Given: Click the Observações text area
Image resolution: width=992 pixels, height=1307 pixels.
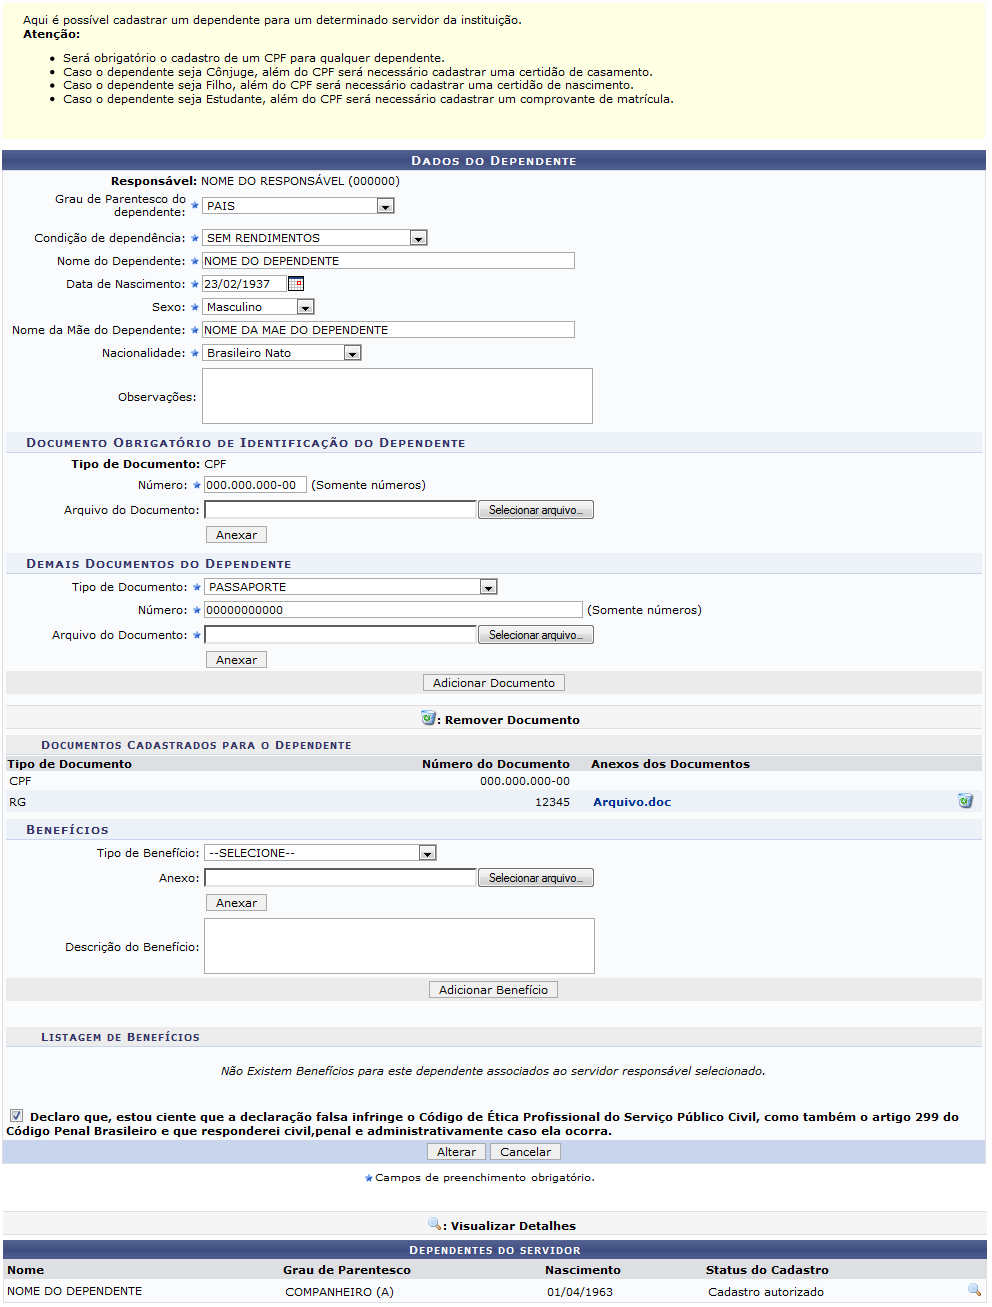Looking at the screenshot, I should [x=397, y=396].
